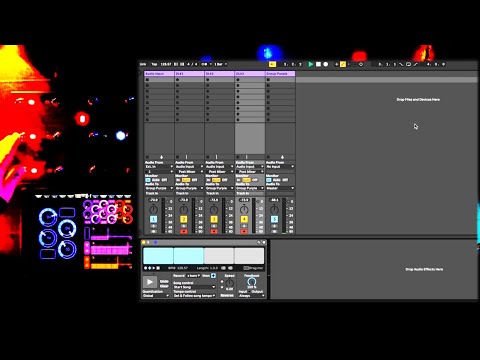Toggle the Looper device activator yellow dot
The image size is (480, 360).
144,242
